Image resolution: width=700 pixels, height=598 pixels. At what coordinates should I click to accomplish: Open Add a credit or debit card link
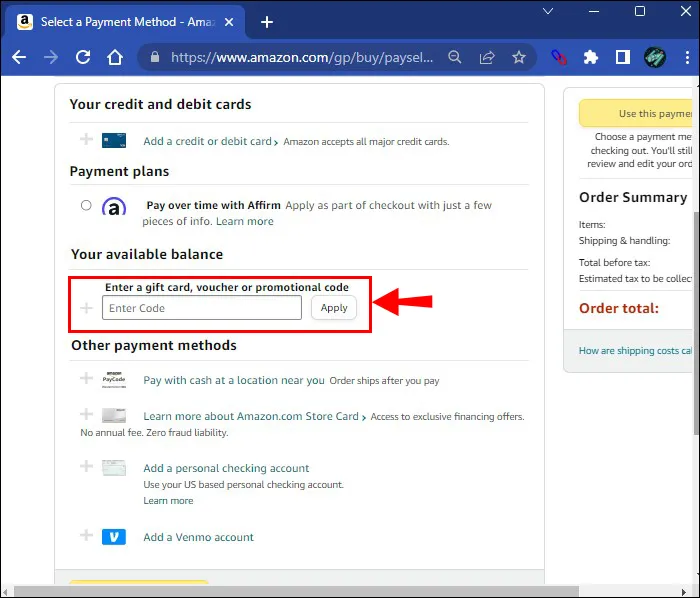210,141
